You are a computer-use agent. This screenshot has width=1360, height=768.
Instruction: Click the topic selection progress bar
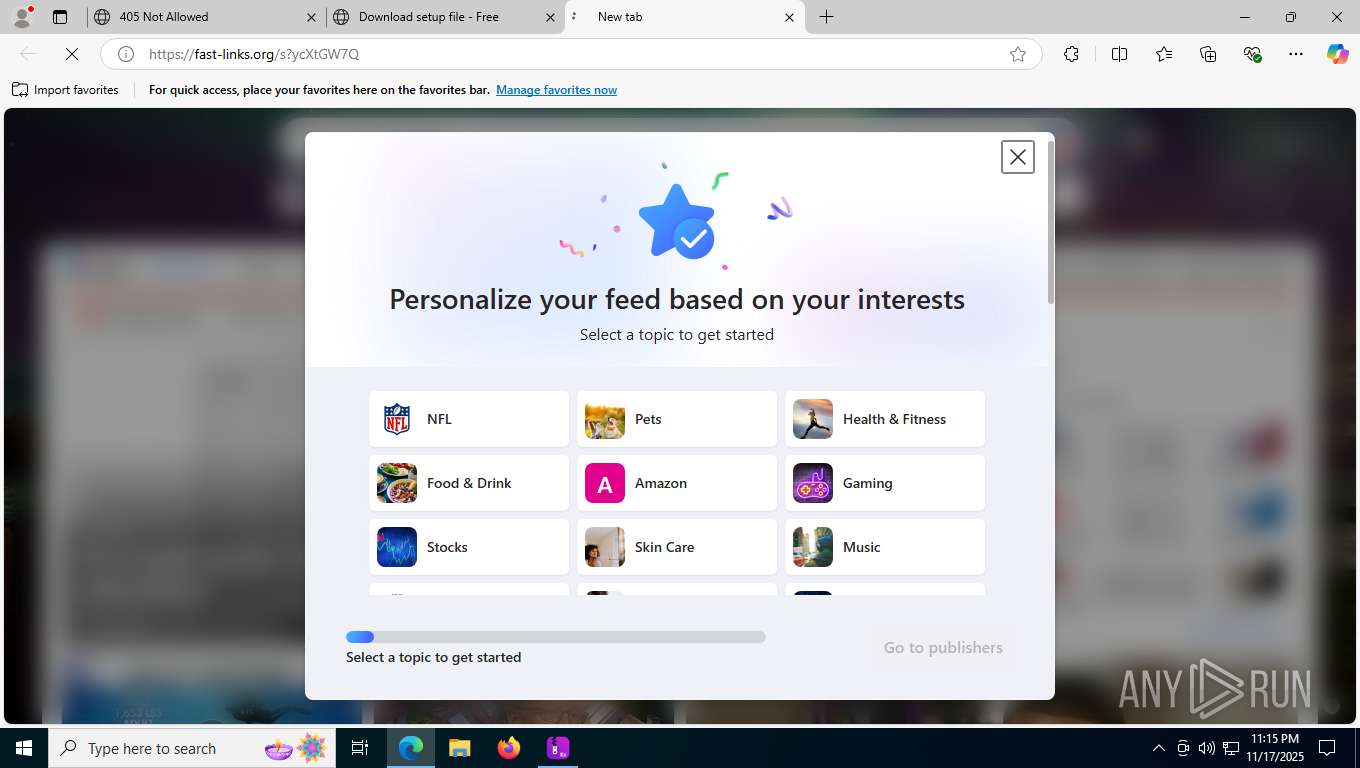tap(556, 637)
